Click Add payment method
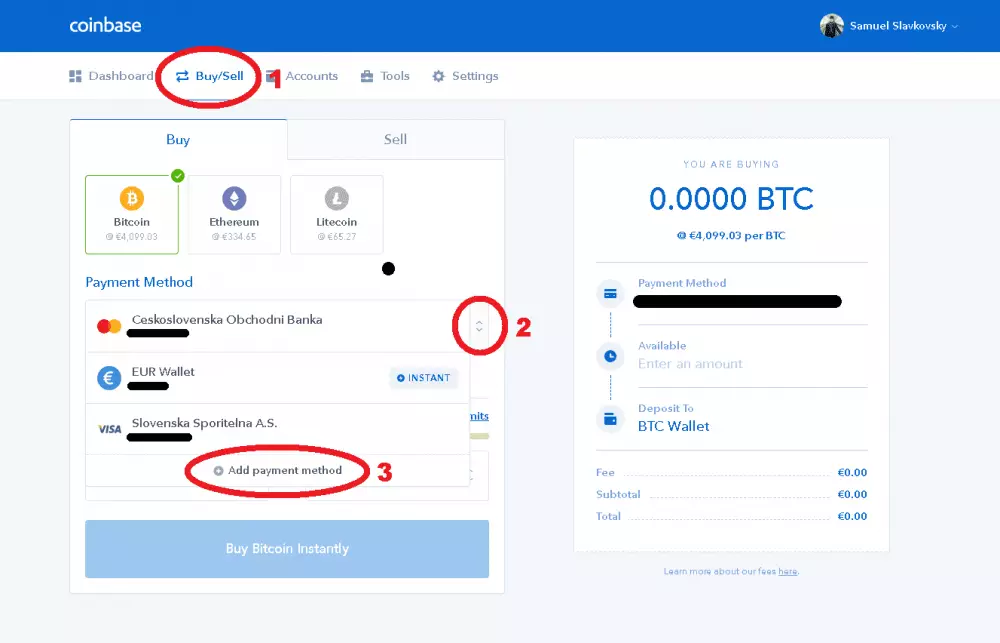The width and height of the screenshot is (1000, 643). (277, 470)
